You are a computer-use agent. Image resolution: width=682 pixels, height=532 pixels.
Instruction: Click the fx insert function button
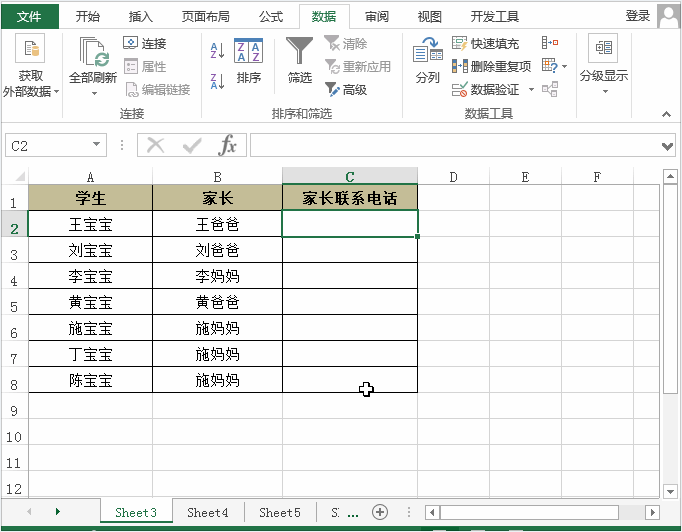pyautogui.click(x=227, y=145)
